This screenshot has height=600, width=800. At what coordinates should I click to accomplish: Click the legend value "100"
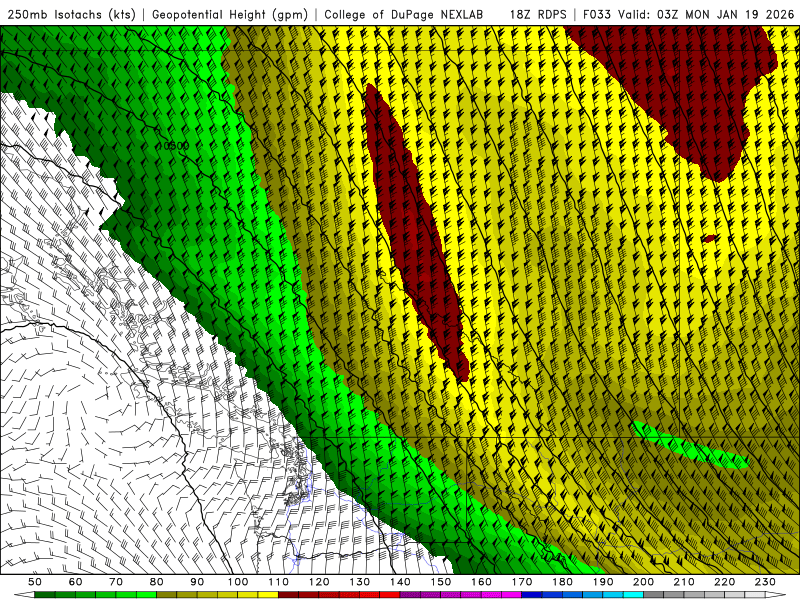pyautogui.click(x=238, y=582)
